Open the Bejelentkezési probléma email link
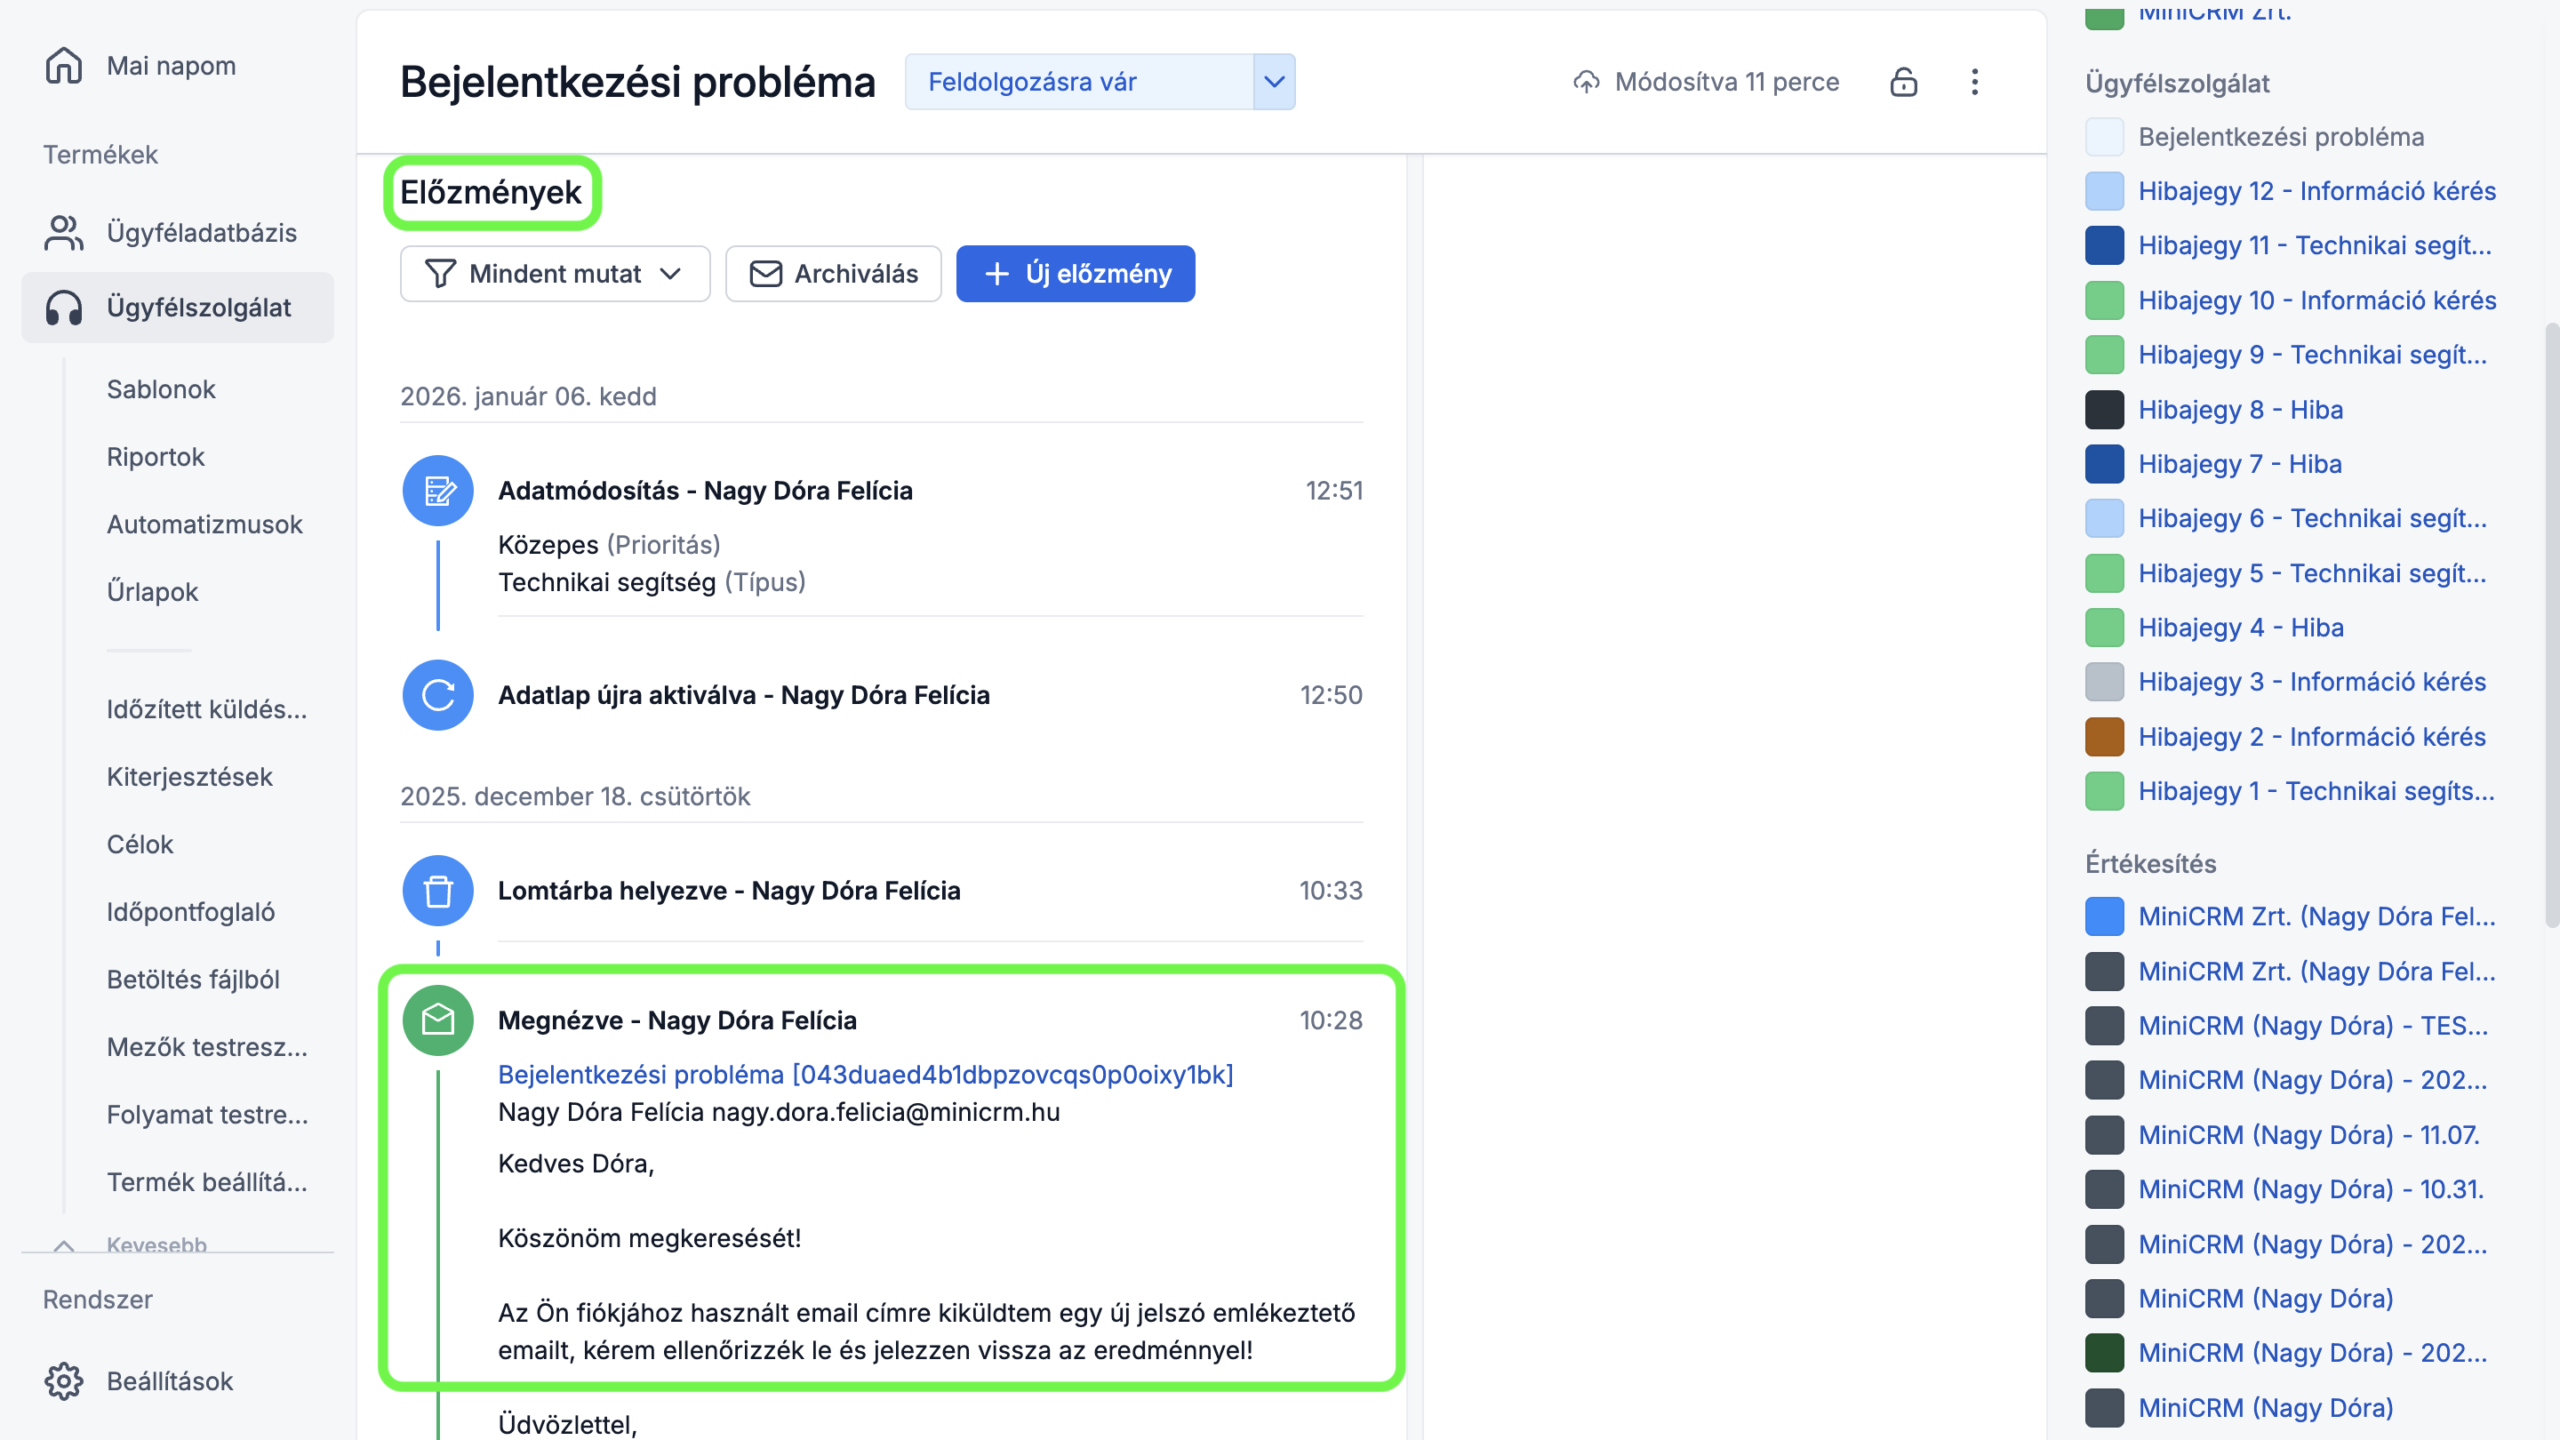 [x=865, y=1074]
